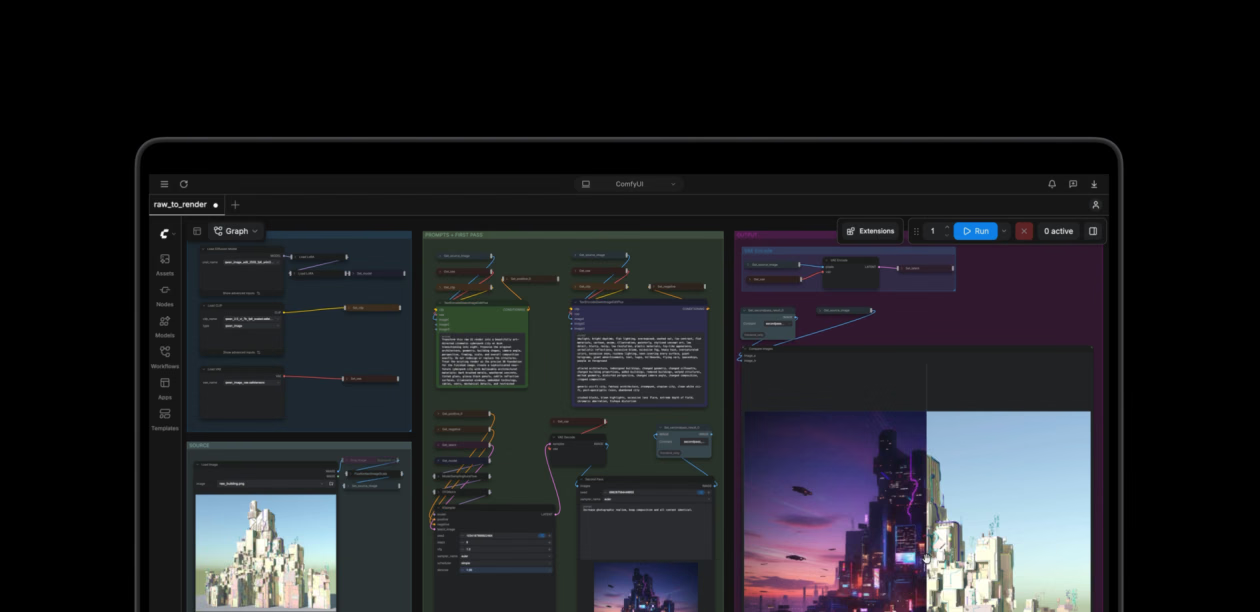
Task: Increase the batch count stepper
Action: coord(947,227)
